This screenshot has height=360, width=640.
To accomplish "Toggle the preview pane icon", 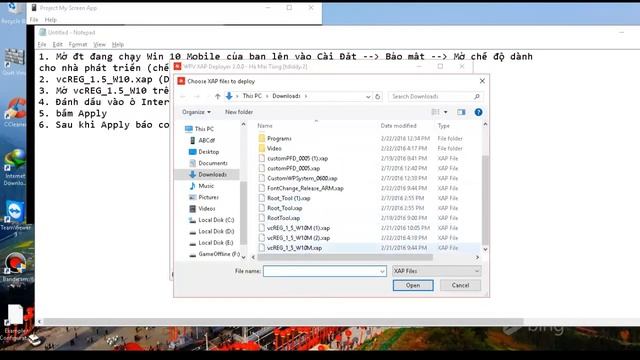I will coord(461,112).
